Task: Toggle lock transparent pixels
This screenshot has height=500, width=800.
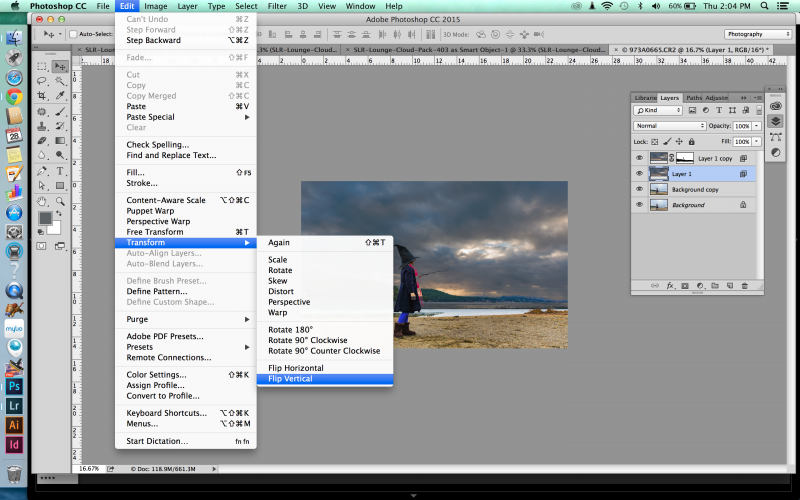Action: [655, 141]
